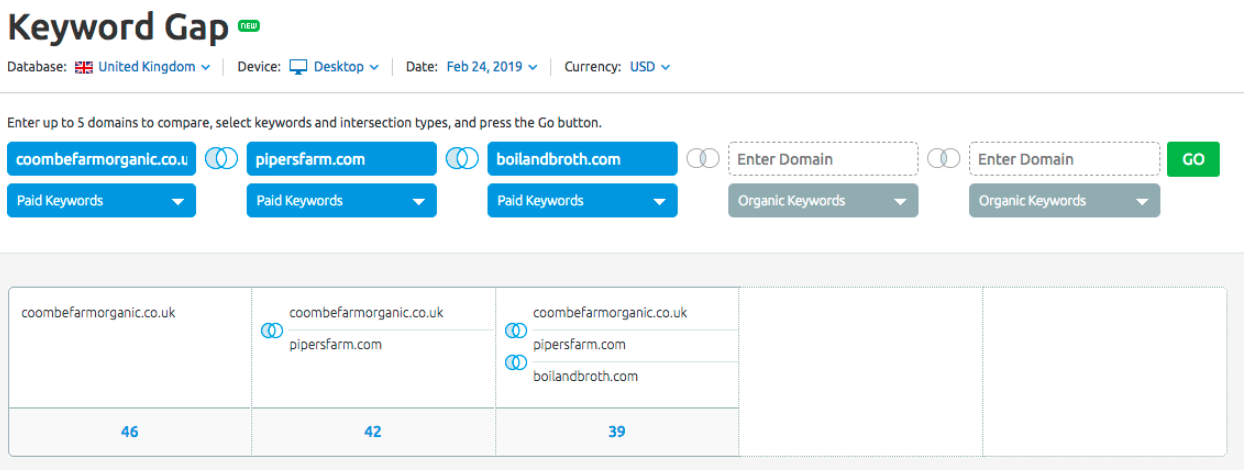Toggle intersection icon between the two empty domain fields
The height and width of the screenshot is (473, 1248).
pyautogui.click(x=944, y=159)
